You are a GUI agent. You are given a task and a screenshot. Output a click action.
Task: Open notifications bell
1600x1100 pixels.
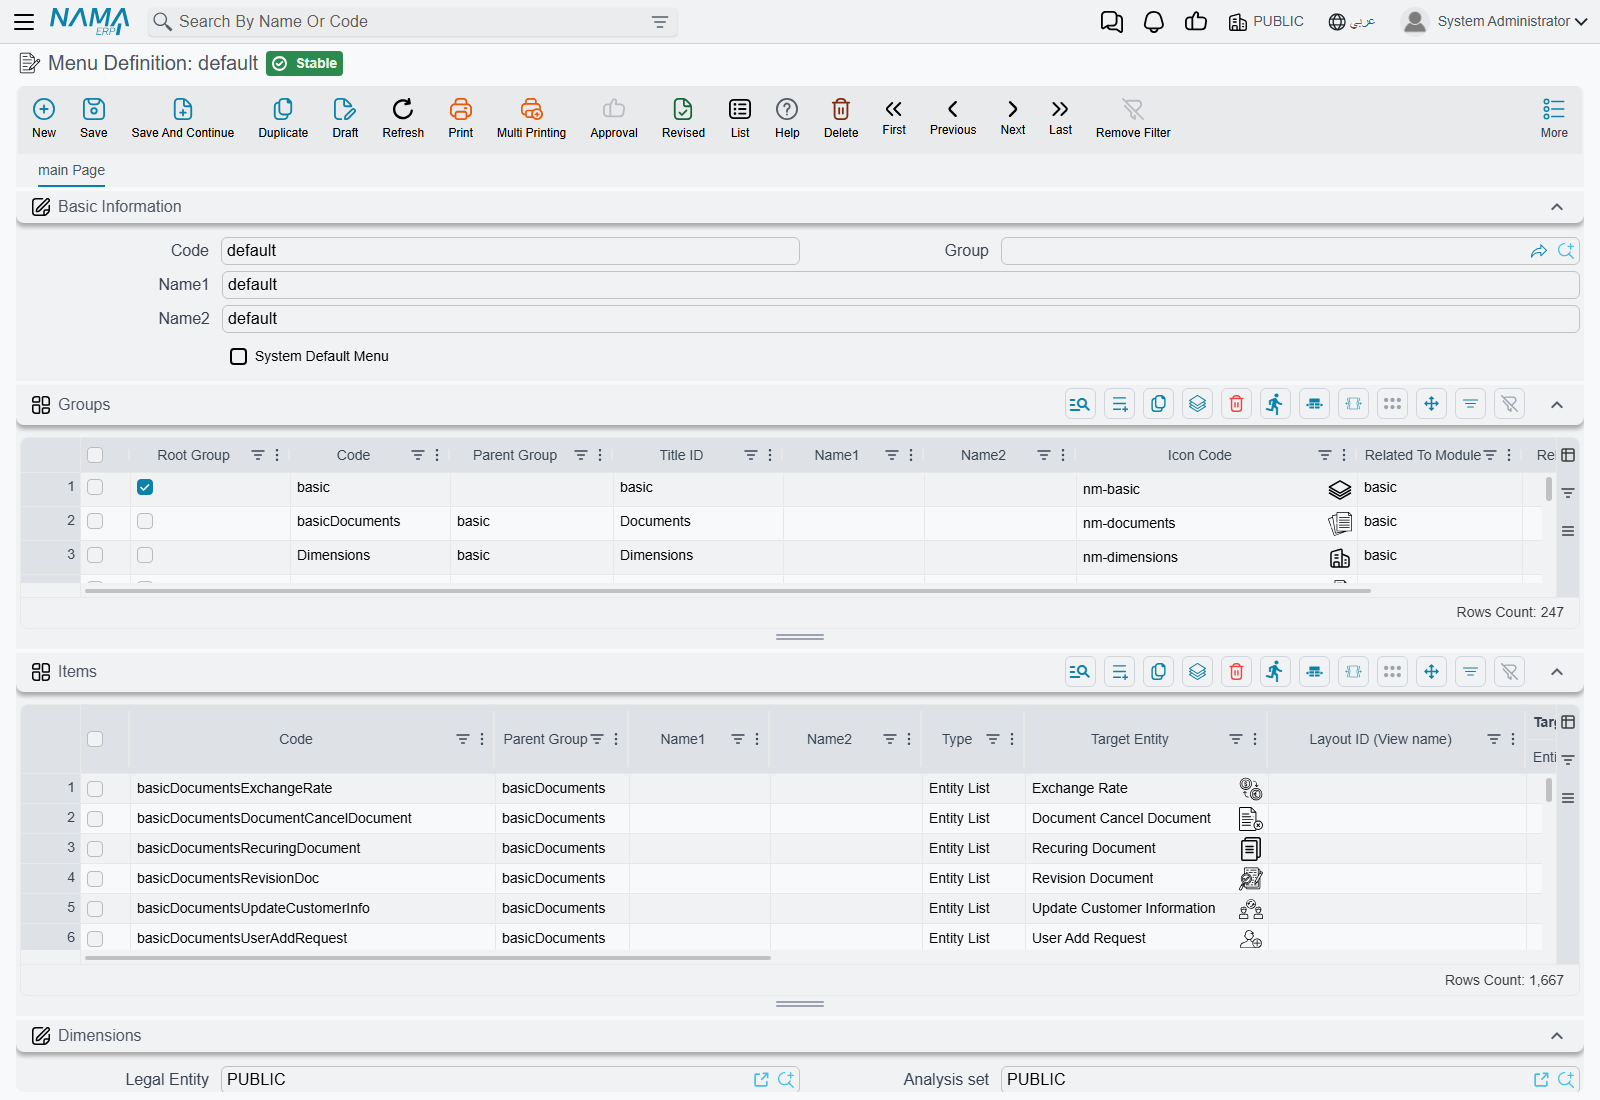coord(1154,21)
